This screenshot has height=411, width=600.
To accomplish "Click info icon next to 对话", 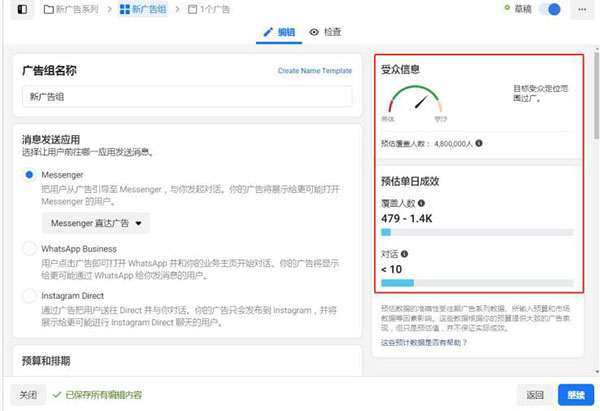I will click(406, 255).
